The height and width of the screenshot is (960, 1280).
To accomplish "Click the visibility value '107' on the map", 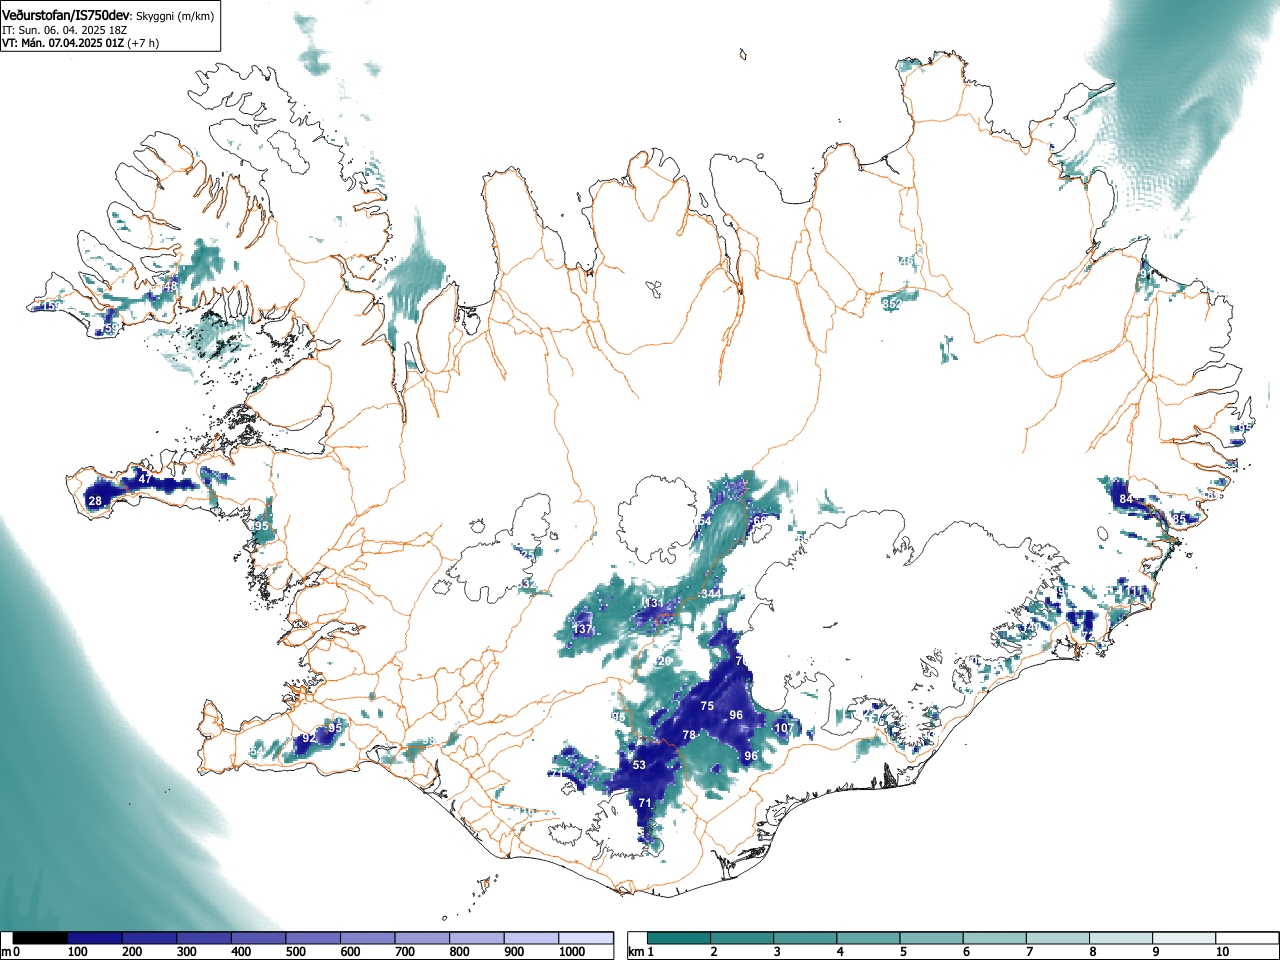I will 783,728.
